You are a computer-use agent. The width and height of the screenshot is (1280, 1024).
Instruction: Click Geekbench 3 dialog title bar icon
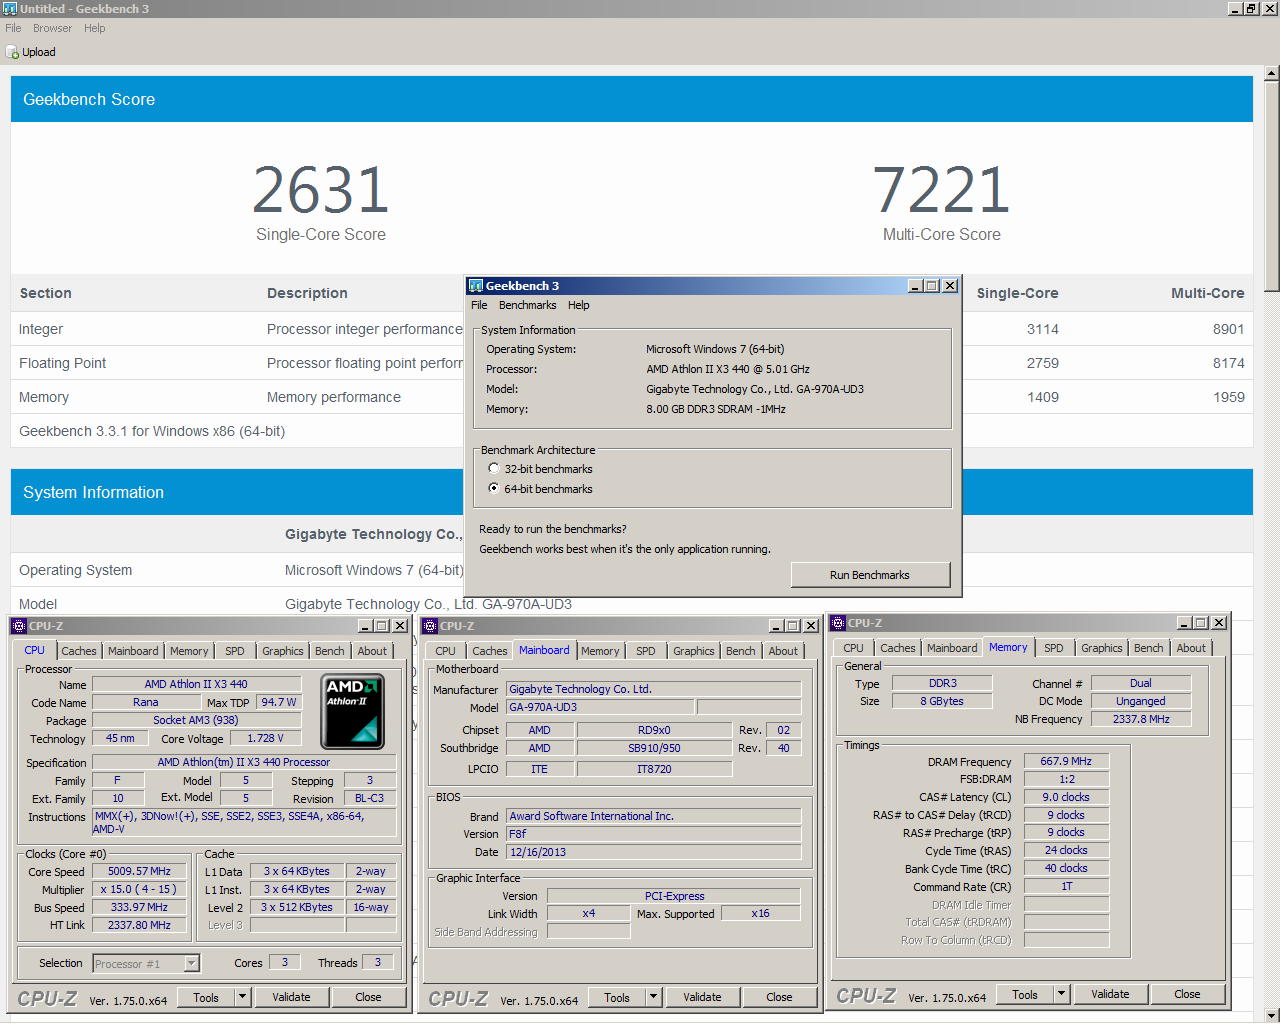point(476,286)
